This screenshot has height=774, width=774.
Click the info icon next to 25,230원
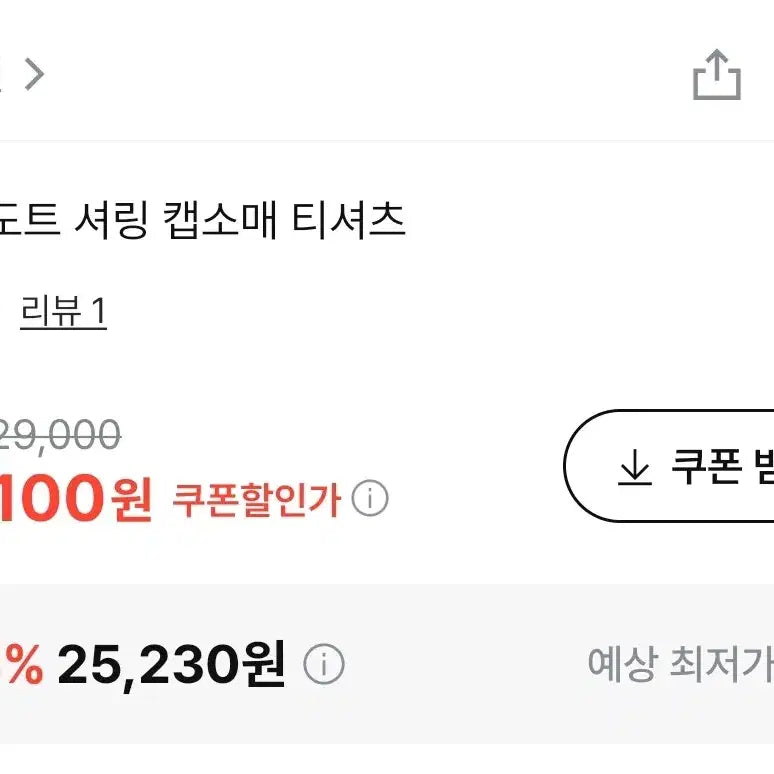click(x=324, y=664)
